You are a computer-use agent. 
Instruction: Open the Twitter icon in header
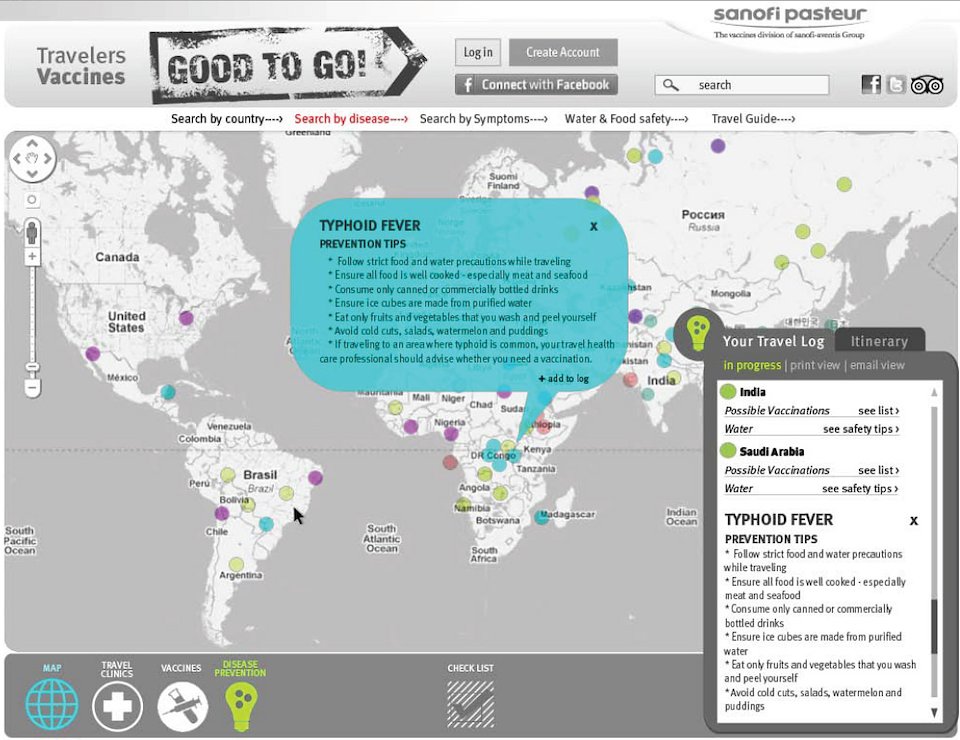tap(896, 84)
